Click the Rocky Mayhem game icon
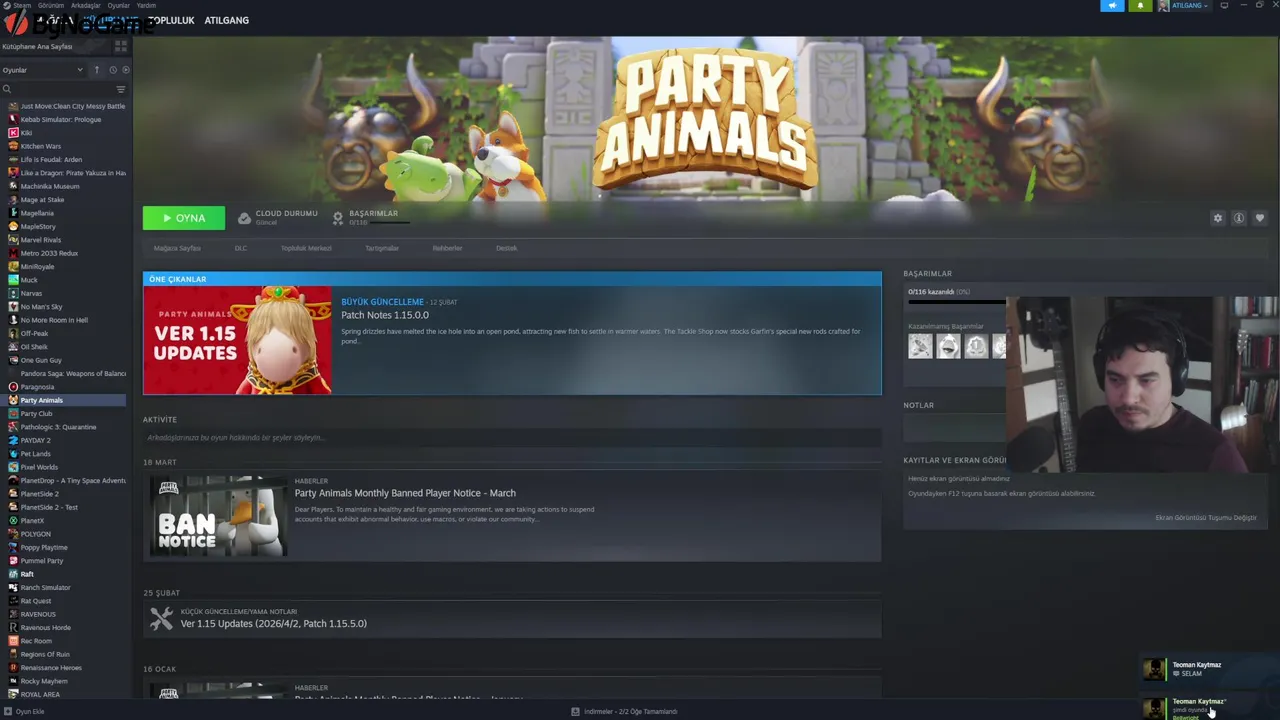The width and height of the screenshot is (1280, 720). tap(13, 681)
